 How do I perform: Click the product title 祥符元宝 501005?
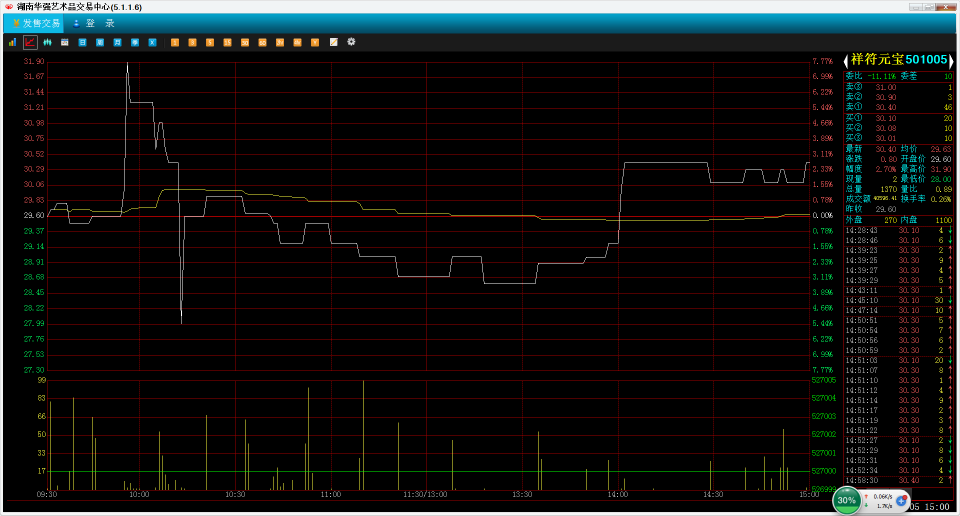pyautogui.click(x=899, y=59)
